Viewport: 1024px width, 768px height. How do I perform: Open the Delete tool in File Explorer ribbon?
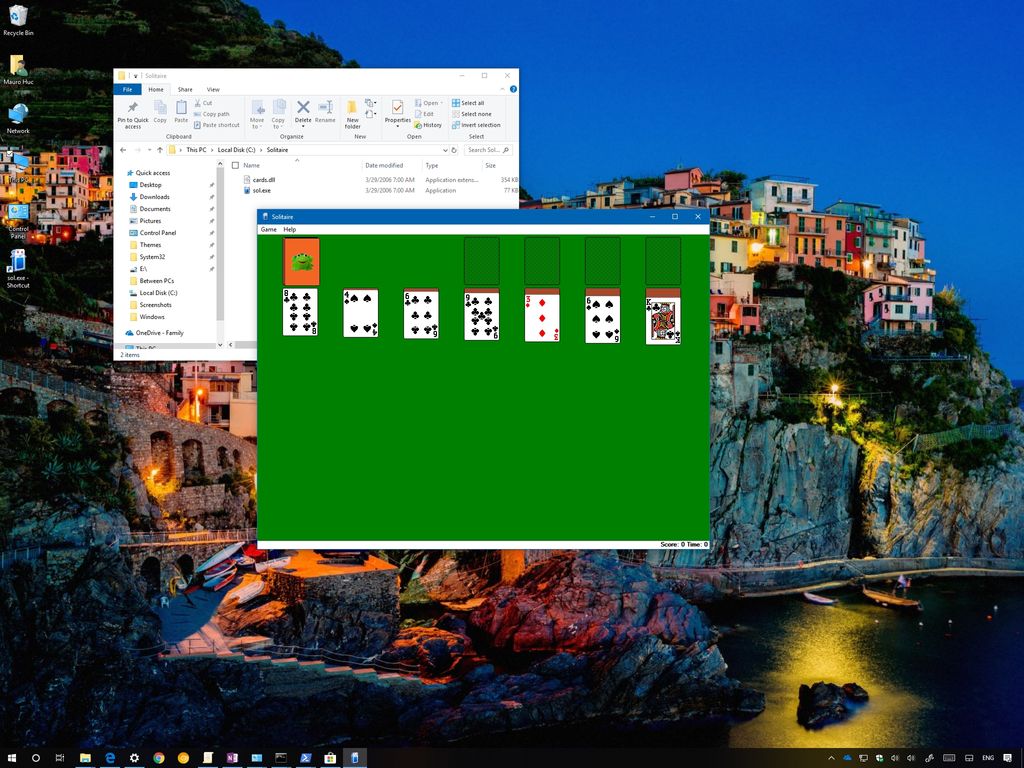pyautogui.click(x=303, y=111)
